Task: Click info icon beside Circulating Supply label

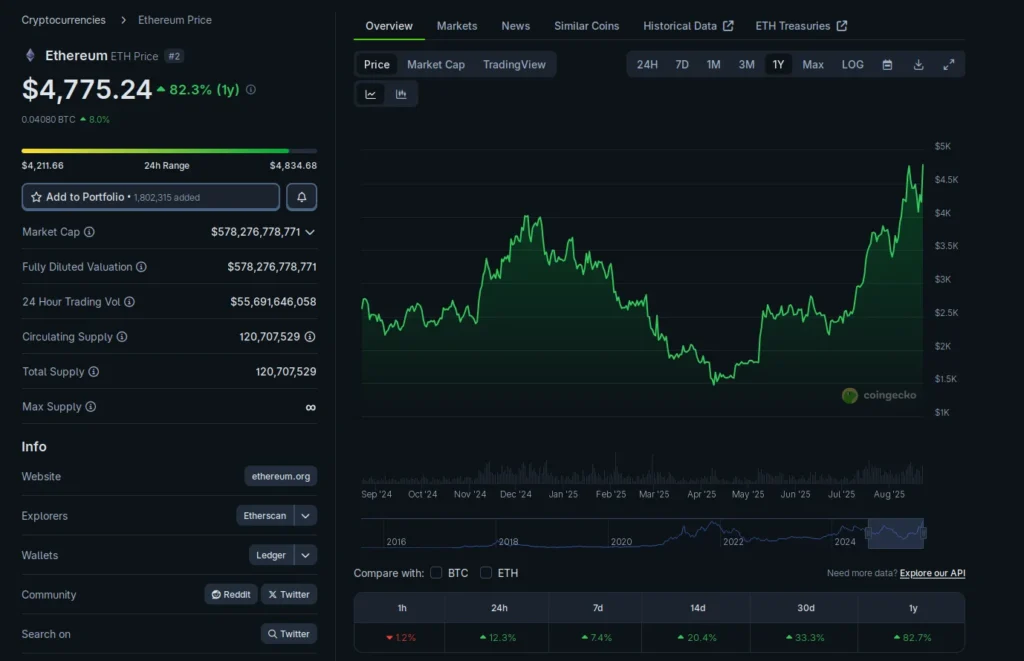Action: tap(122, 336)
